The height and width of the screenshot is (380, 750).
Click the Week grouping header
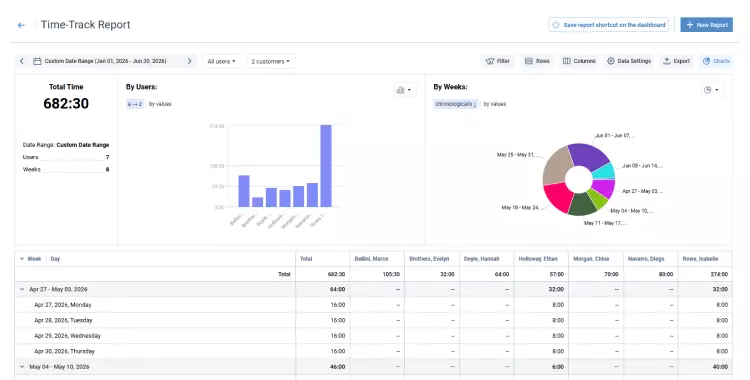pos(34,259)
